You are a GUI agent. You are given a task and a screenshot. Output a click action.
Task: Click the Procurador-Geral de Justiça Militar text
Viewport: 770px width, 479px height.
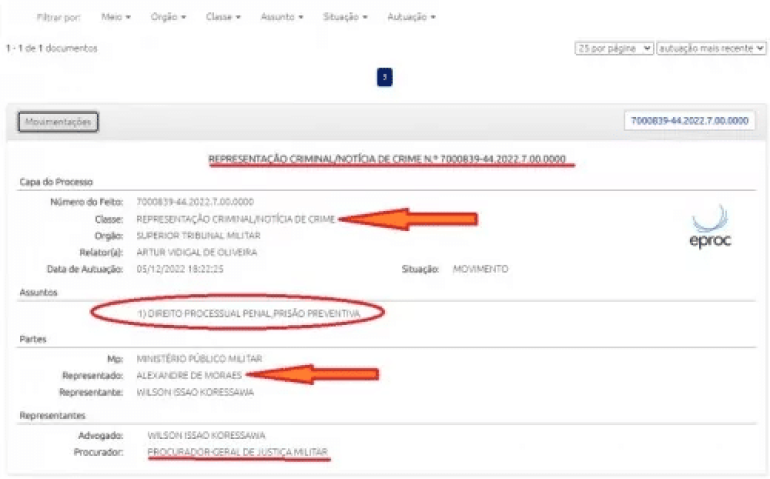(x=238, y=452)
